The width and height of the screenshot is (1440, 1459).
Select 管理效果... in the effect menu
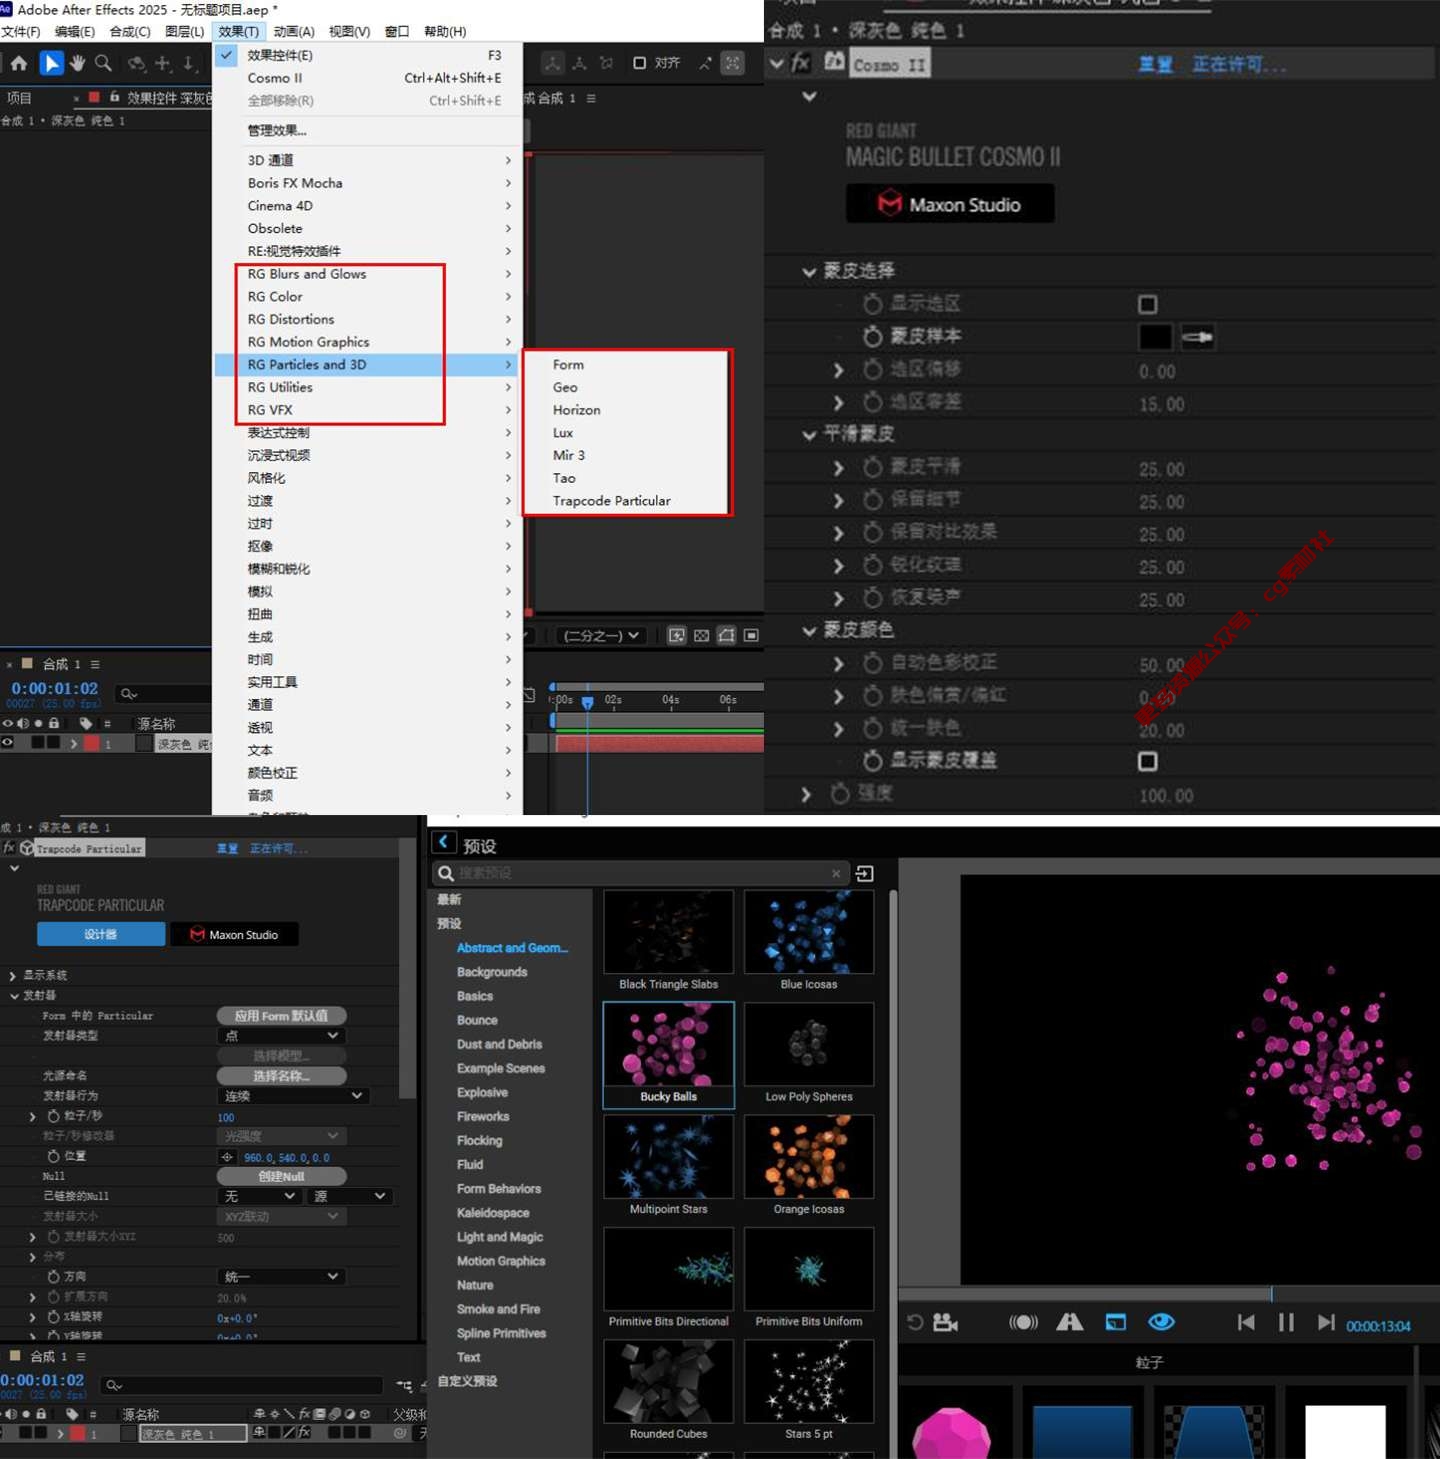tap(277, 130)
